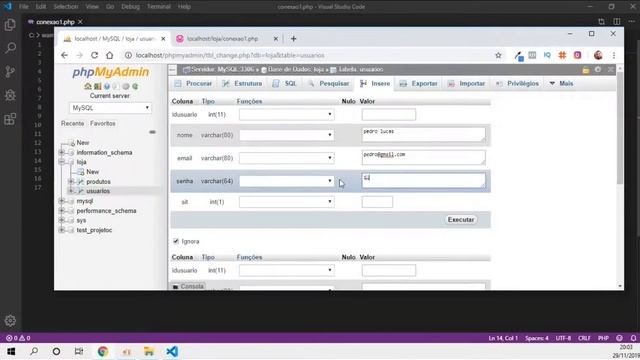The height and width of the screenshot is (360, 640).
Task: Select the usuarios table in tree
Action: (x=98, y=191)
